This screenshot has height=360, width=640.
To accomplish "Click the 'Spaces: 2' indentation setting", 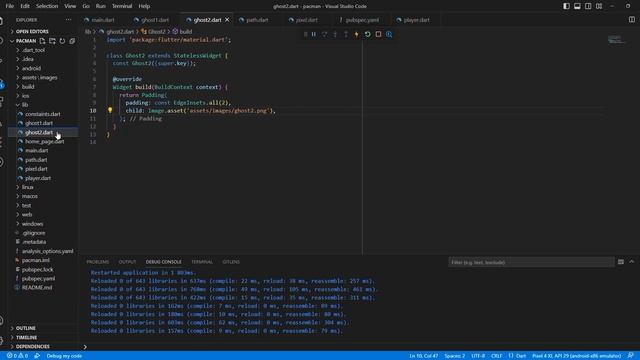I will tap(454, 356).
